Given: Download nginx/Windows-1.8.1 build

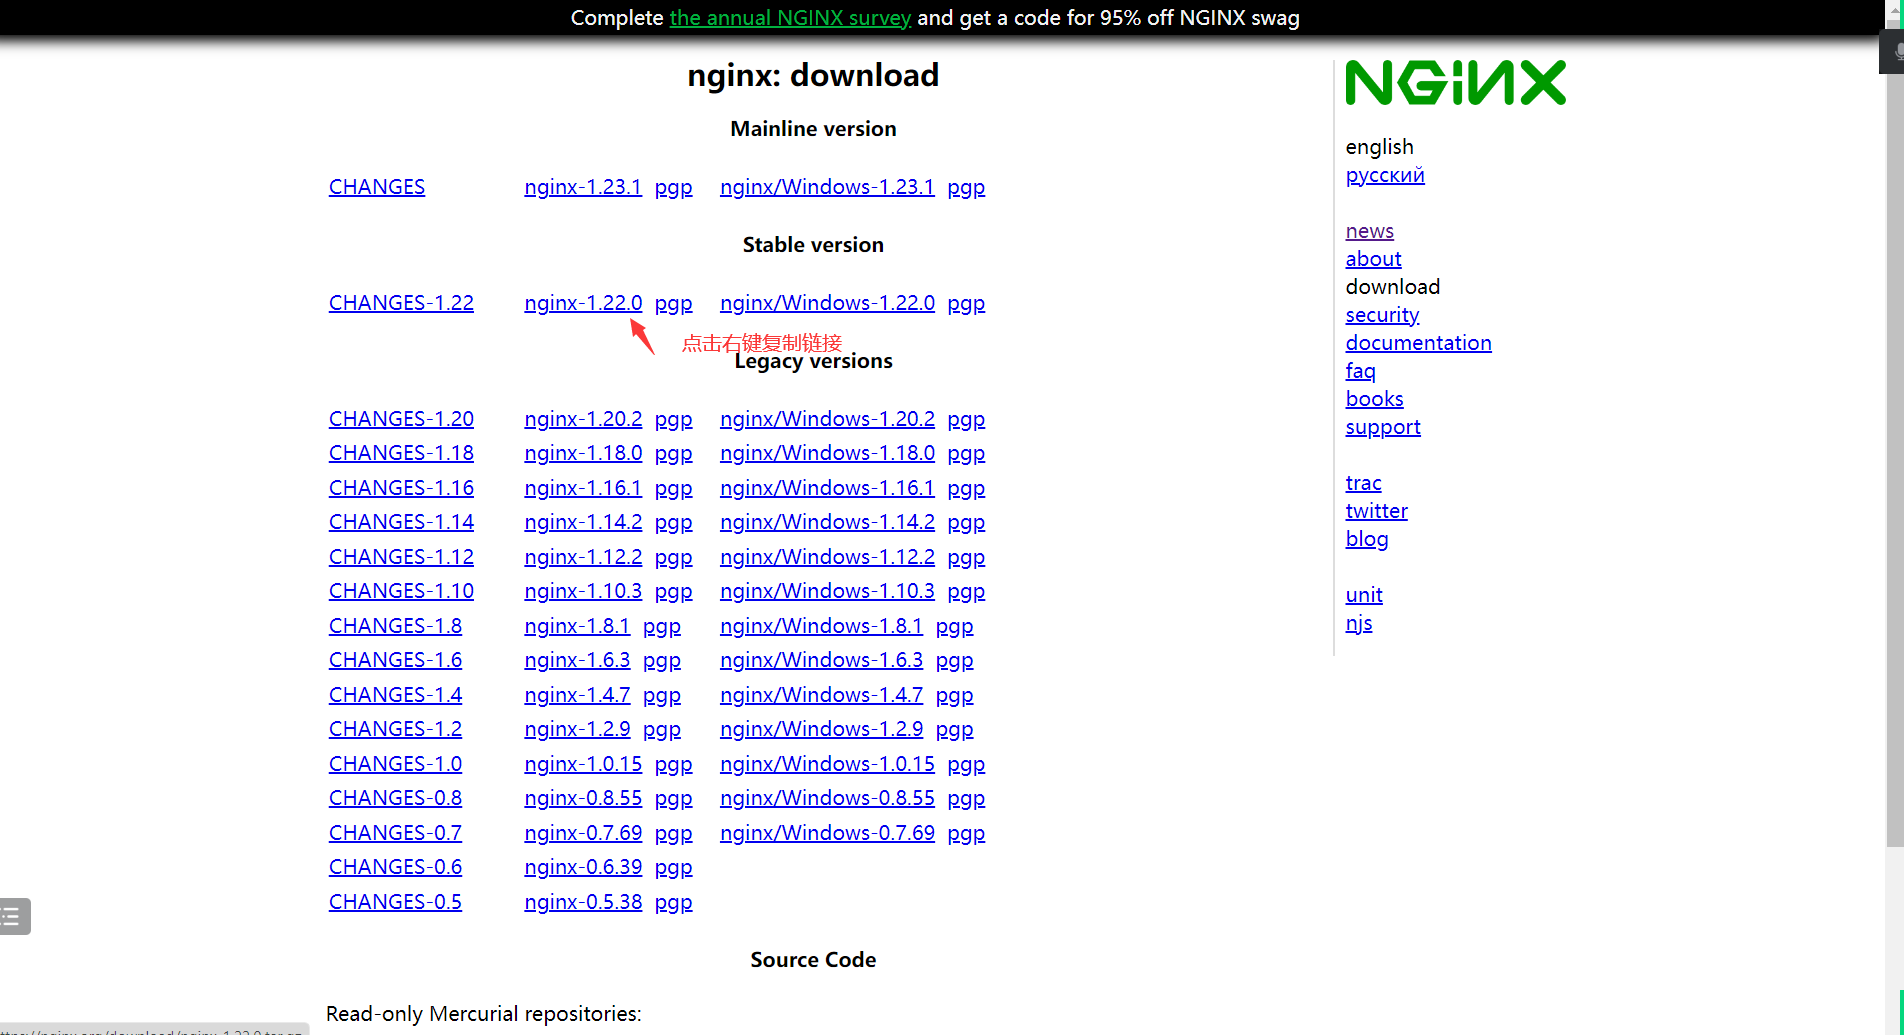Looking at the screenshot, I should coord(821,626).
